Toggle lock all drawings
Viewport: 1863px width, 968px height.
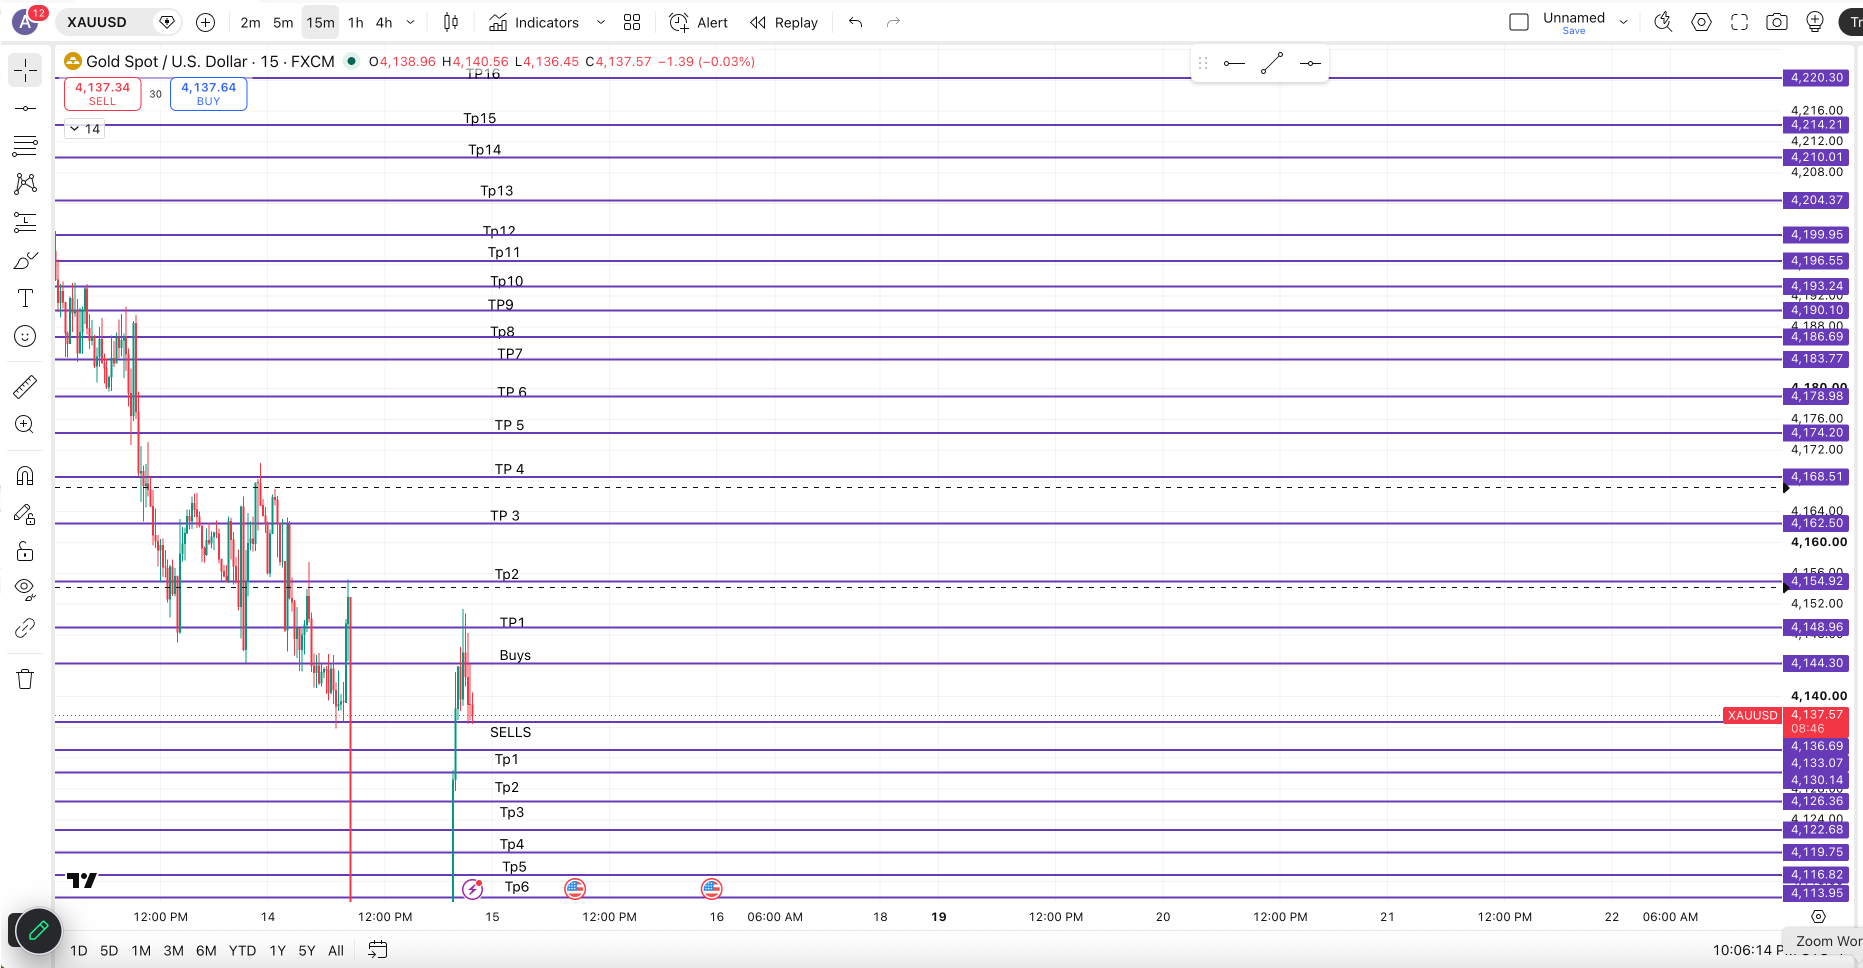click(25, 552)
